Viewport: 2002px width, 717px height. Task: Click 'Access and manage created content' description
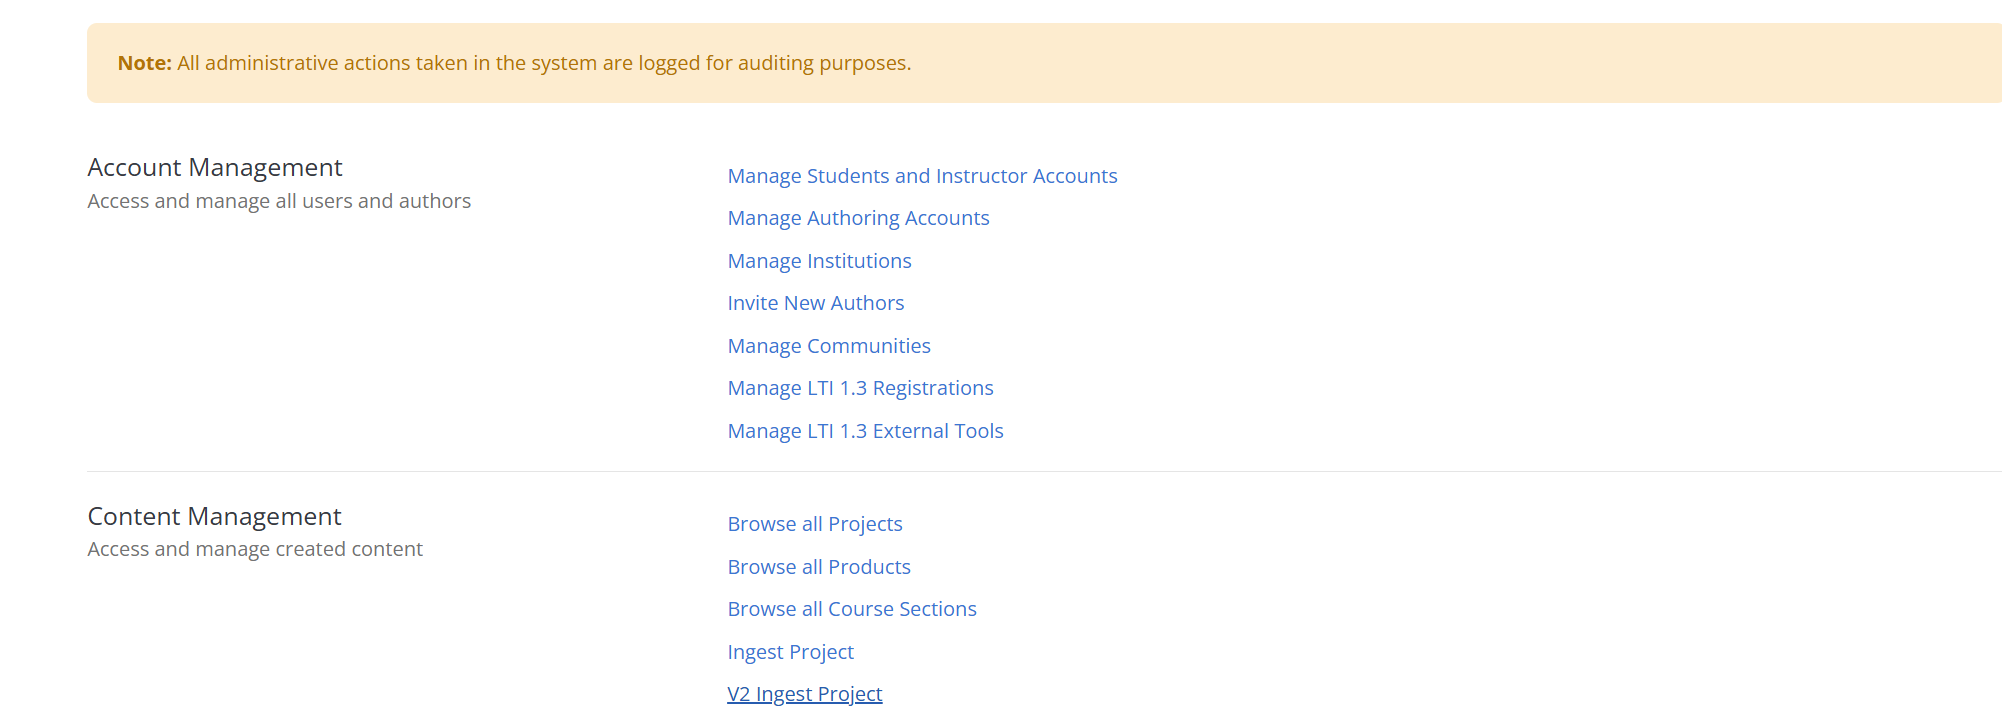click(255, 549)
